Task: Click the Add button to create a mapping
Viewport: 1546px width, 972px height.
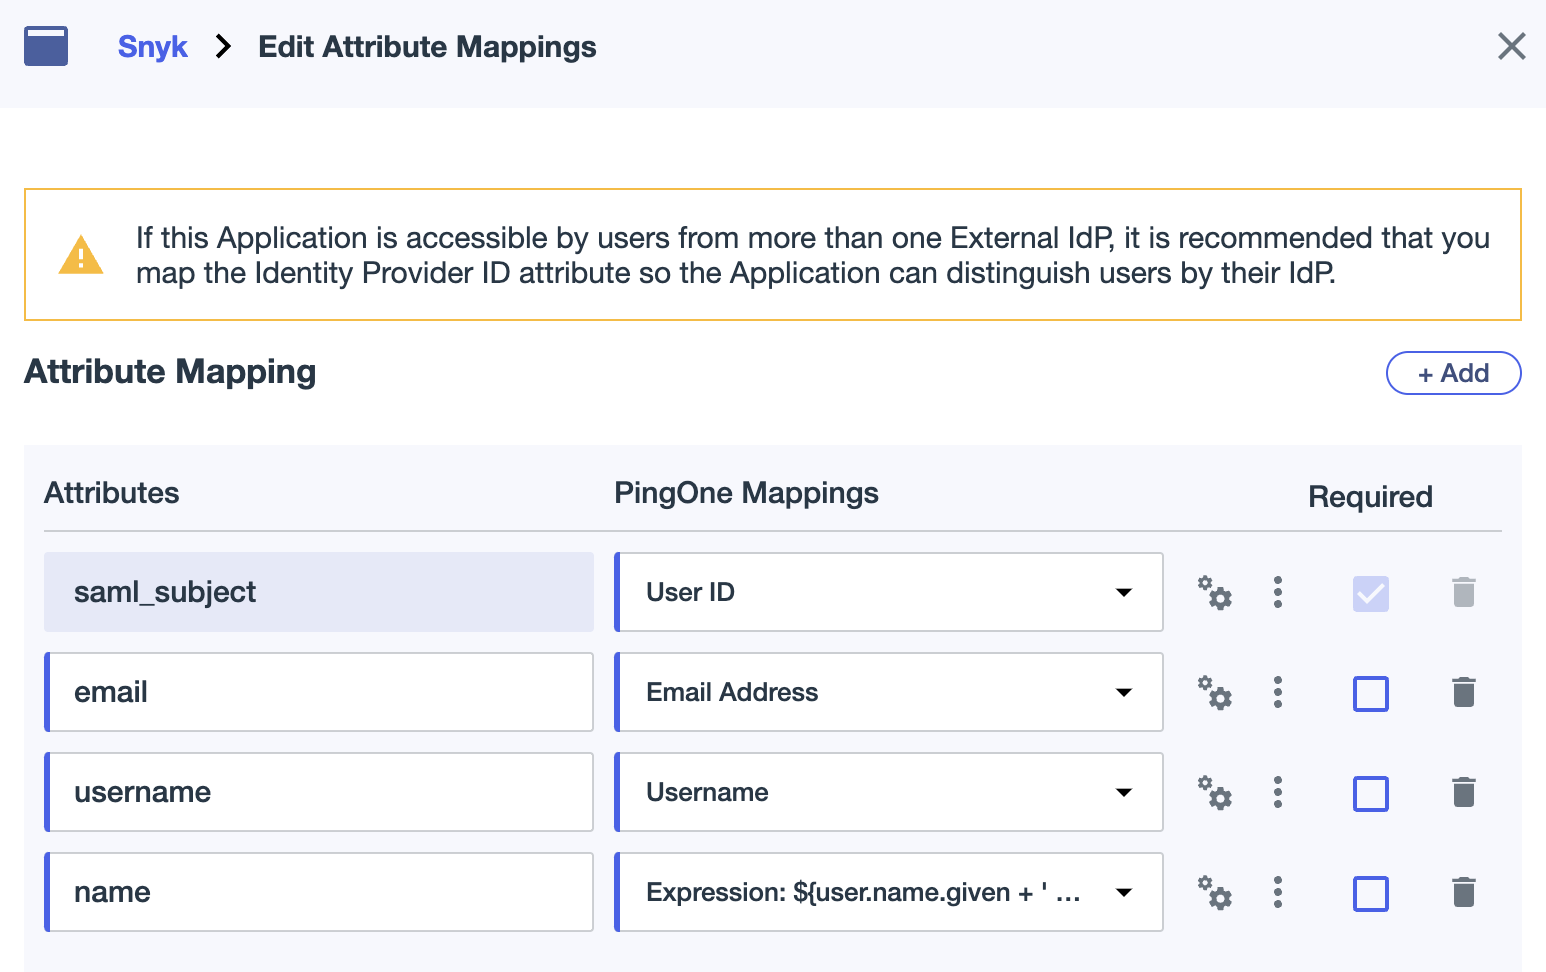Action: coord(1453,372)
